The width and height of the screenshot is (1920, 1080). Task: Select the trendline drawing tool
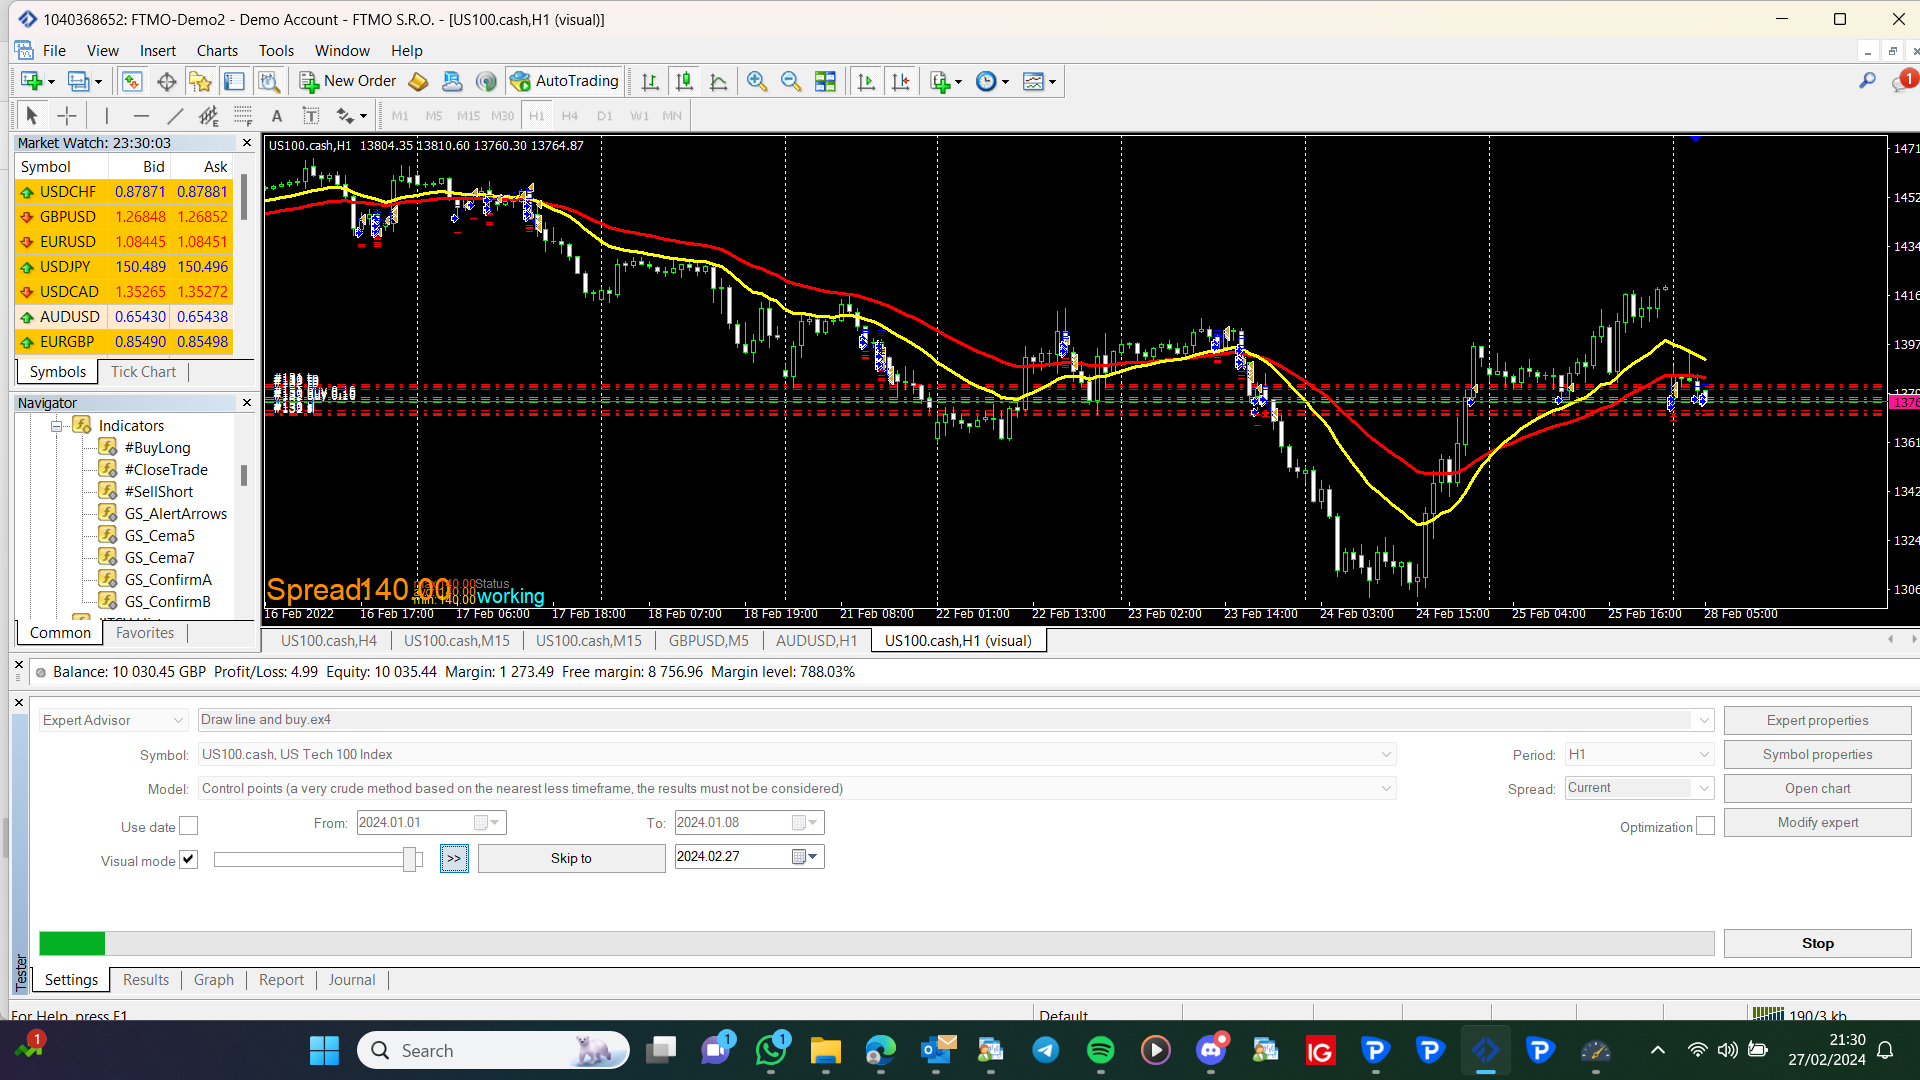point(174,115)
